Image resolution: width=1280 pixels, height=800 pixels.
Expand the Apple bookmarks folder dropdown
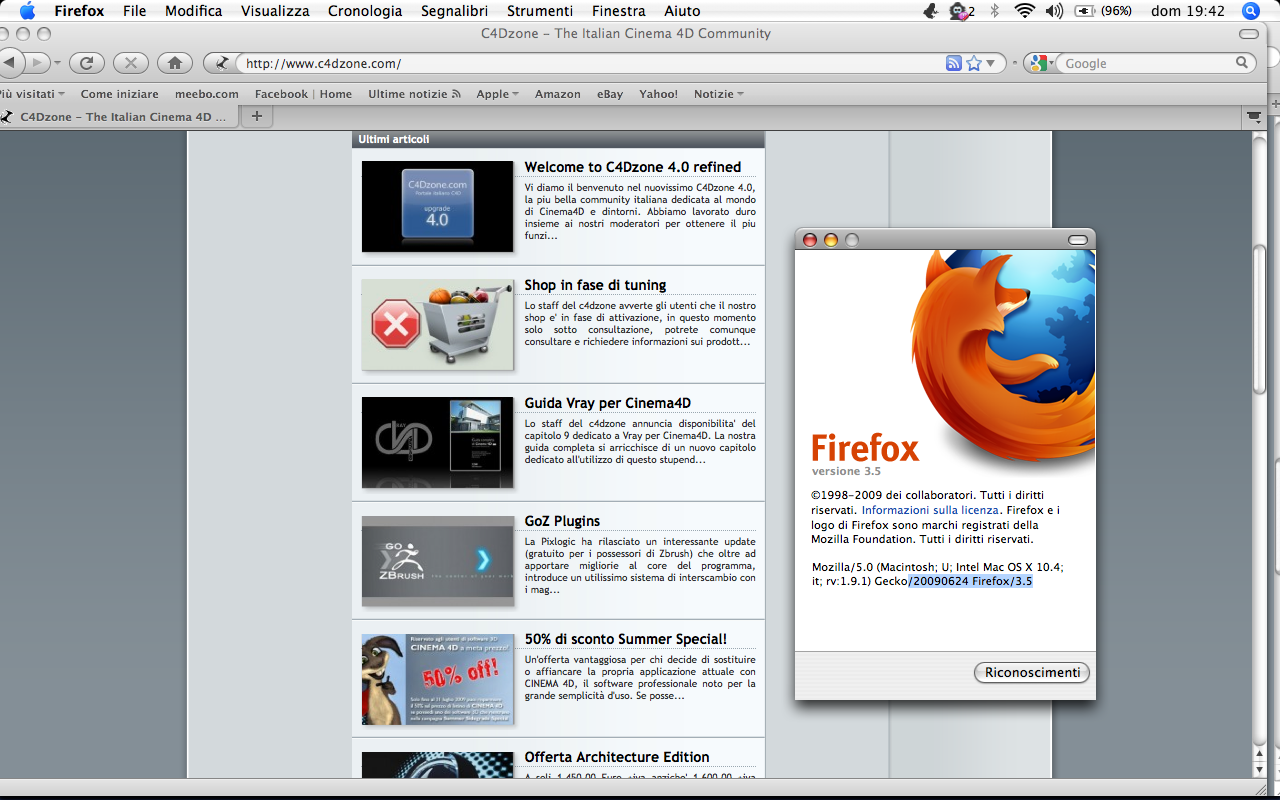[497, 94]
